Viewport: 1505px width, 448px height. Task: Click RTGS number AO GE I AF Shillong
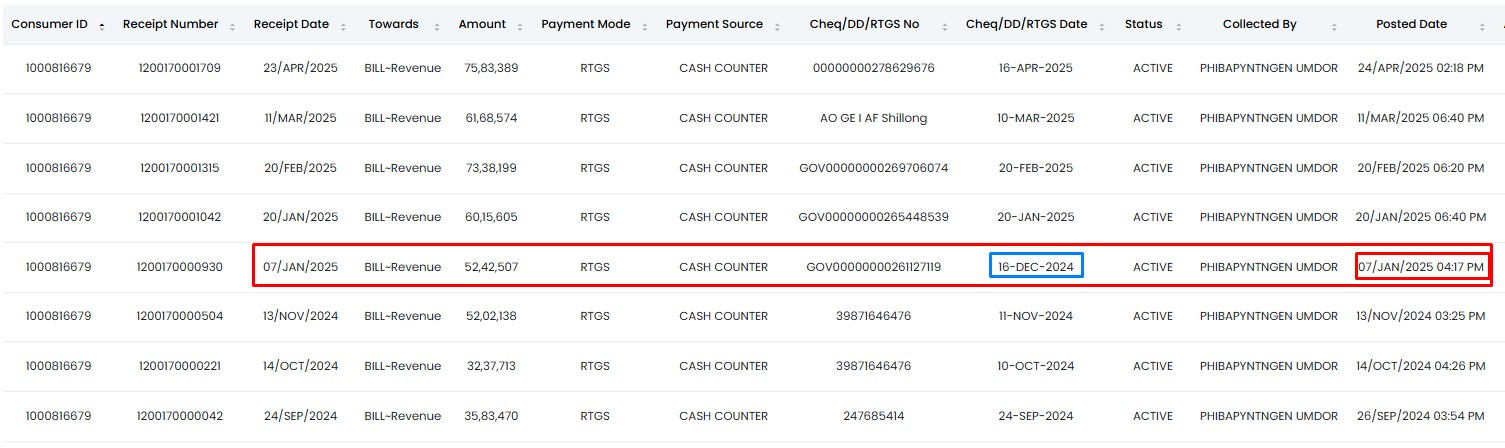873,118
